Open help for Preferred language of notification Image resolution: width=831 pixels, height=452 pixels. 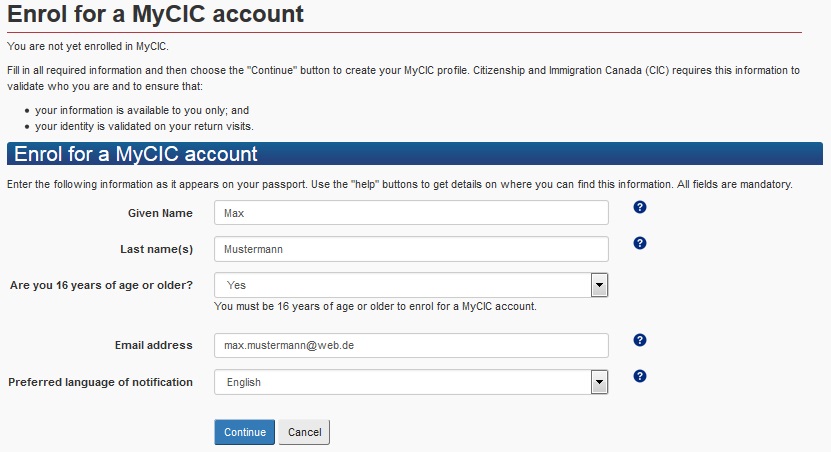(x=640, y=376)
